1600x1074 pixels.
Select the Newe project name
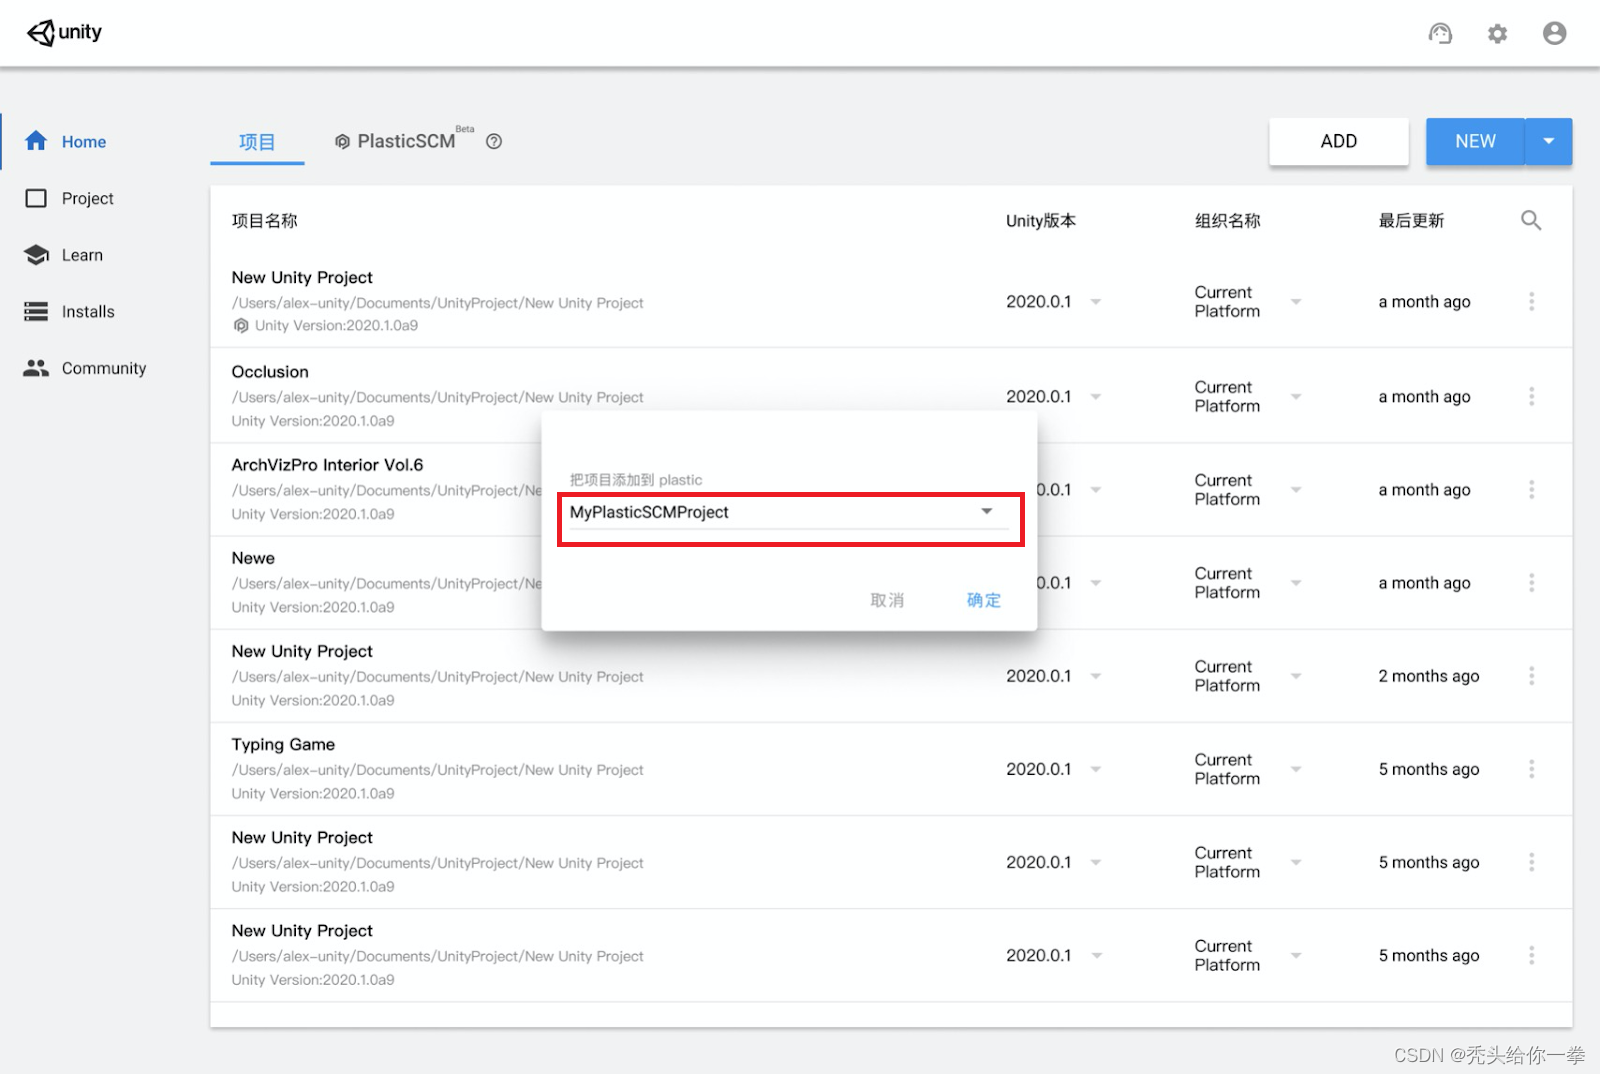click(253, 558)
